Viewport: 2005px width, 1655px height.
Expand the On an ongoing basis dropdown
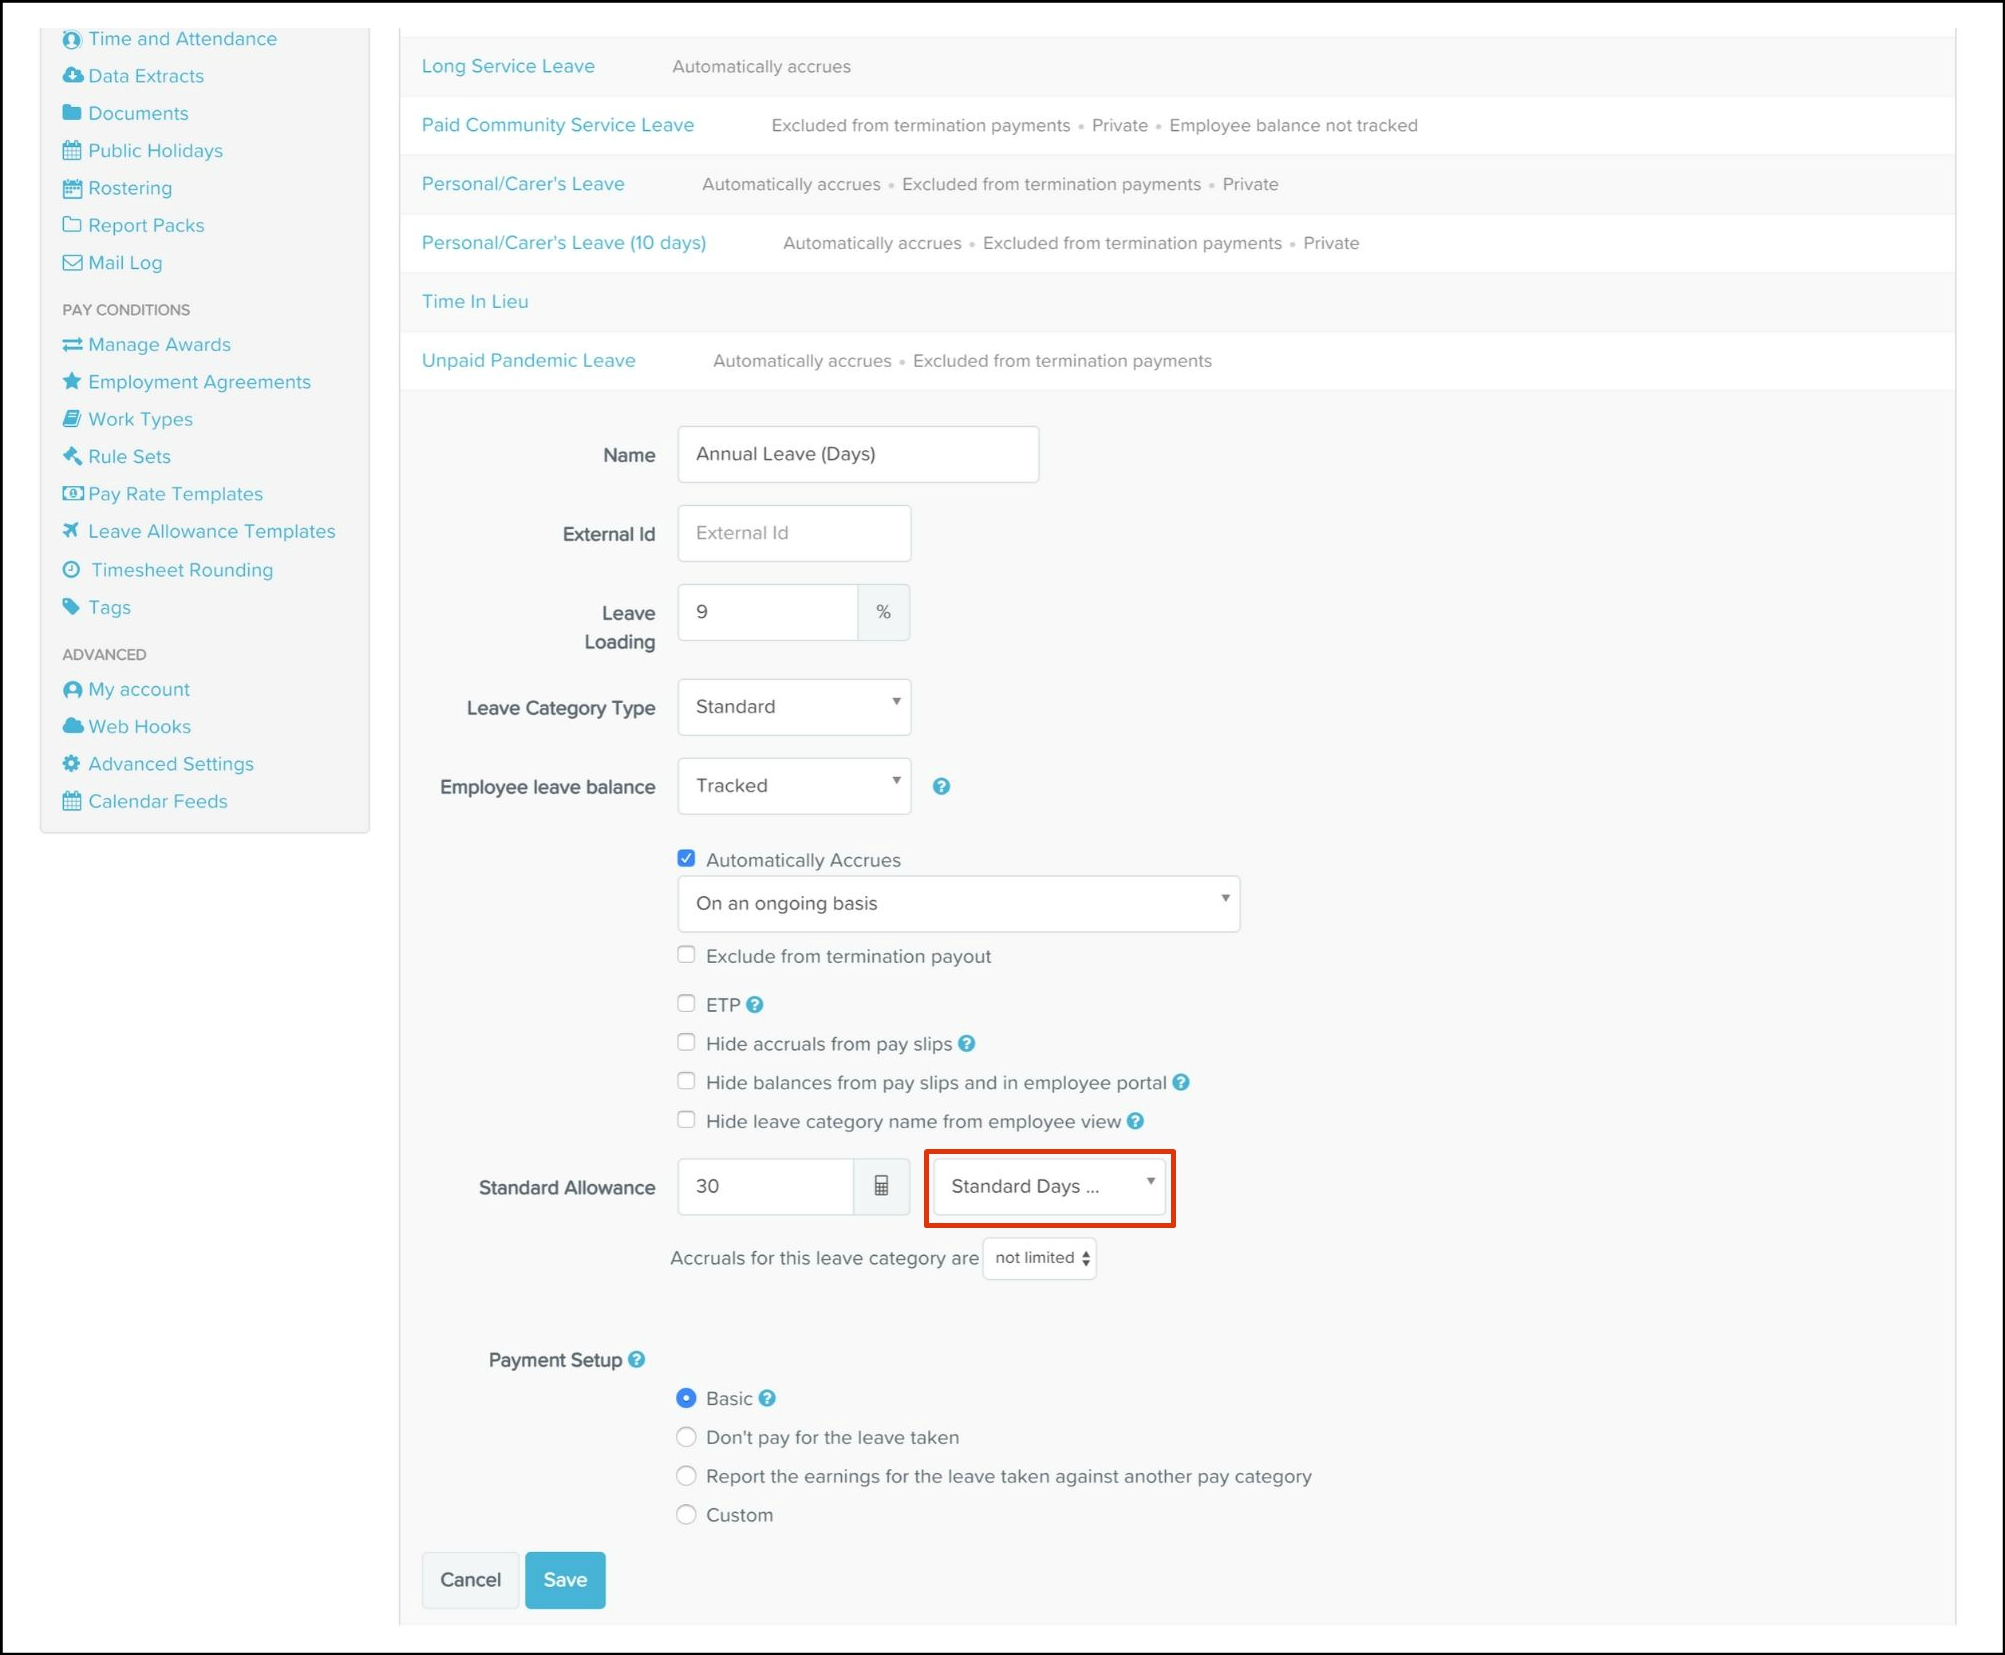tap(958, 903)
